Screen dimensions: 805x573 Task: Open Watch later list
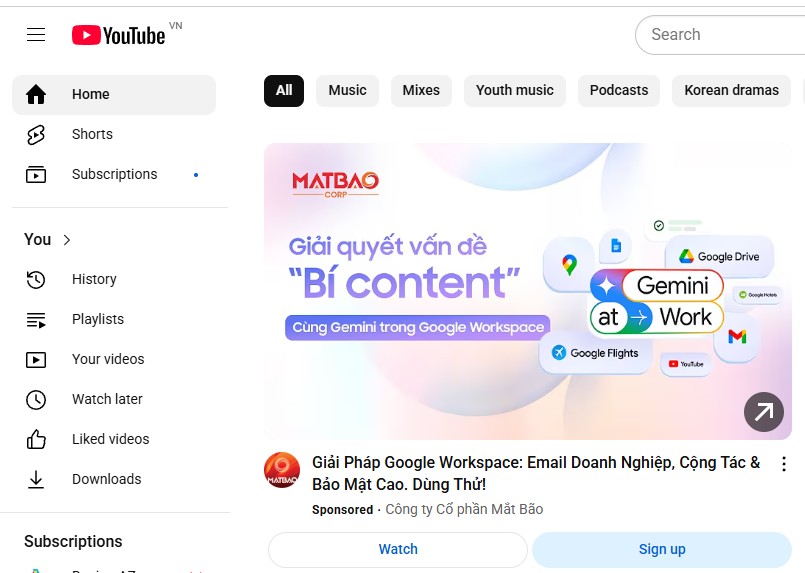(114, 399)
